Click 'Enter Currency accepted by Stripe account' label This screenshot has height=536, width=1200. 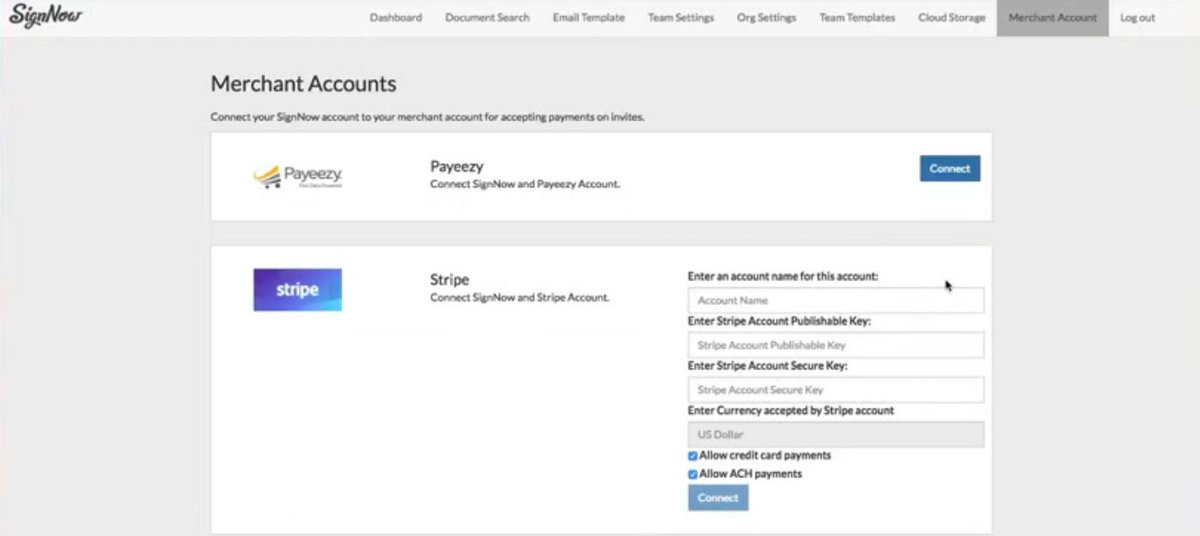(791, 410)
